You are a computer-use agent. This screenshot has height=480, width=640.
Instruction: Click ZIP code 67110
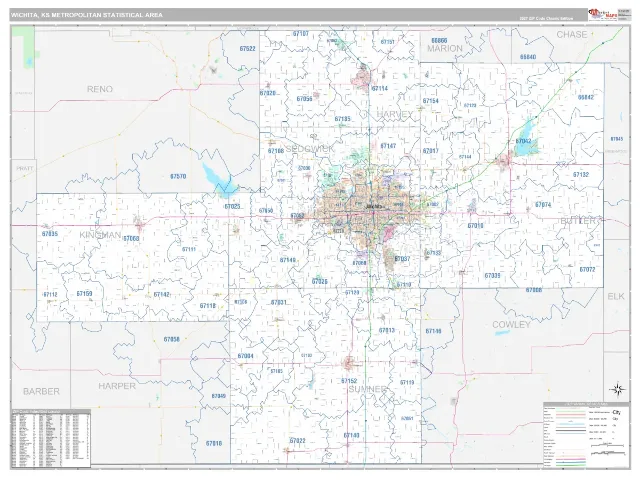[404, 284]
